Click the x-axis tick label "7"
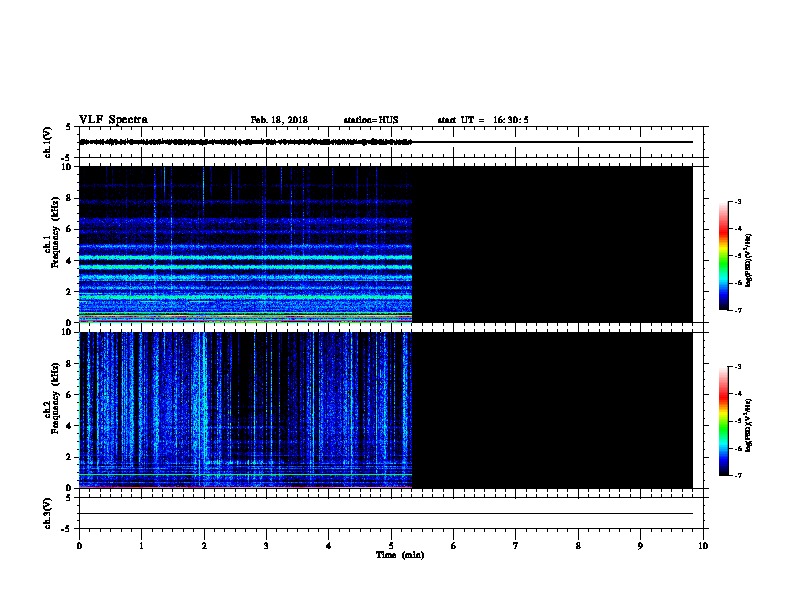This screenshot has height=612, width=792. point(516,545)
